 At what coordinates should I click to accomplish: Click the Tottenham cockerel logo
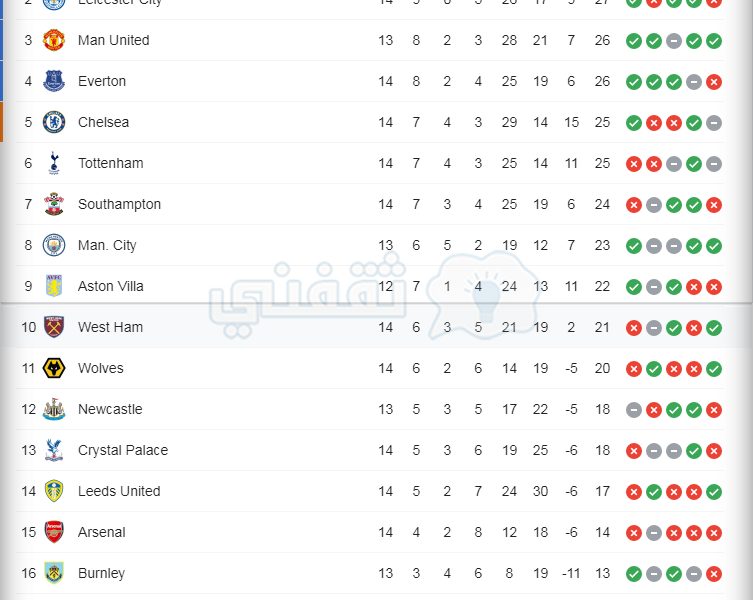tap(54, 163)
